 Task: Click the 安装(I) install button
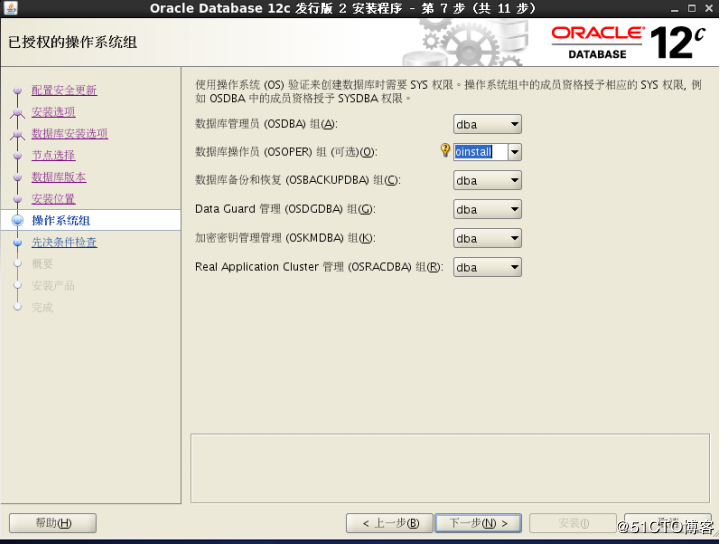(x=573, y=523)
